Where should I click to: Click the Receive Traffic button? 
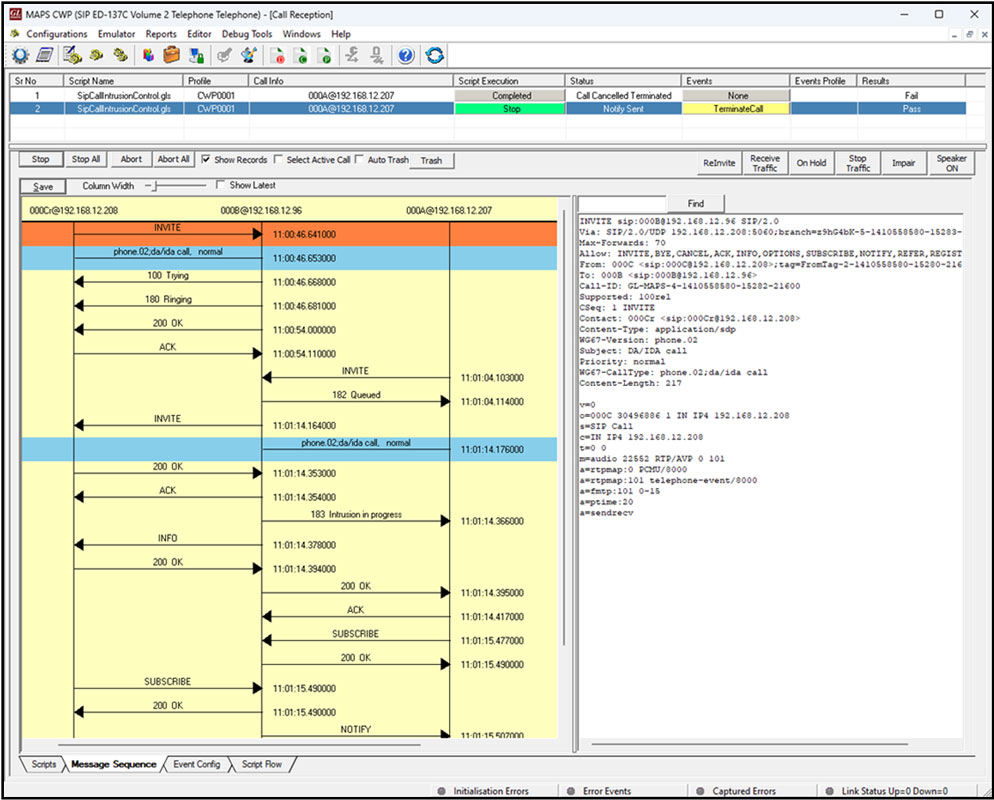click(x=765, y=163)
